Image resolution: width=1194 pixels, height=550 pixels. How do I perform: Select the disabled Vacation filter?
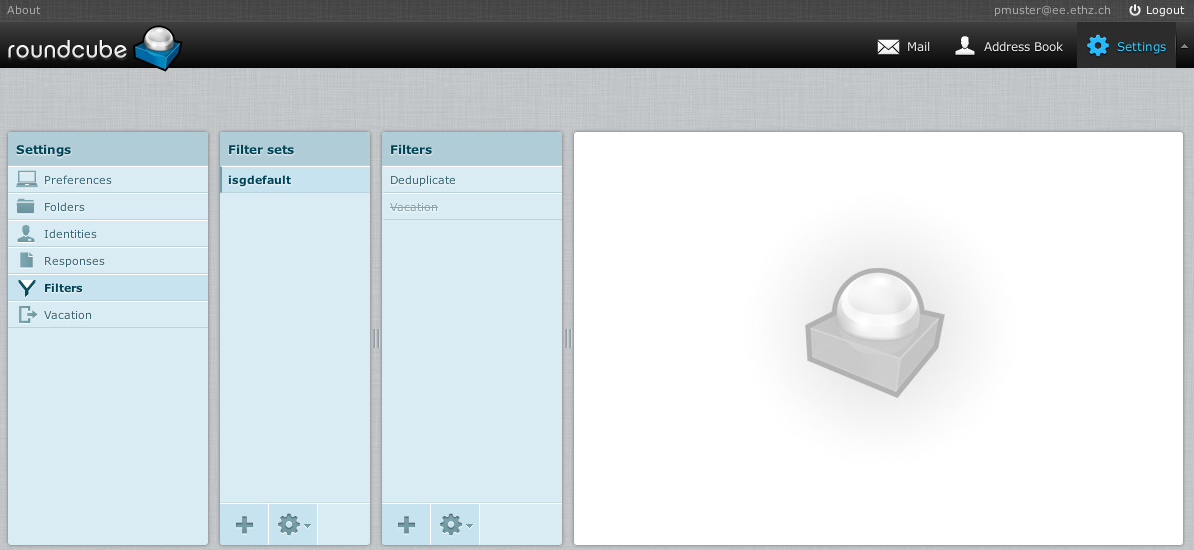(x=472, y=206)
